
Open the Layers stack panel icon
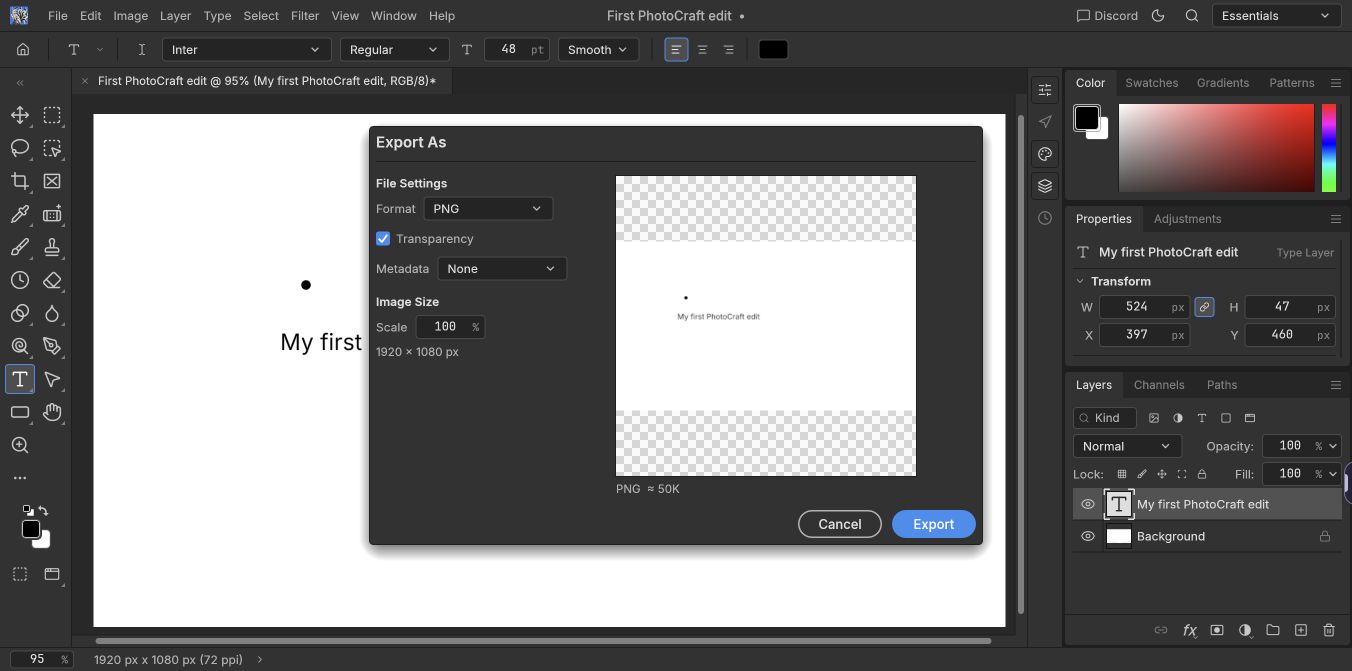(x=1045, y=186)
